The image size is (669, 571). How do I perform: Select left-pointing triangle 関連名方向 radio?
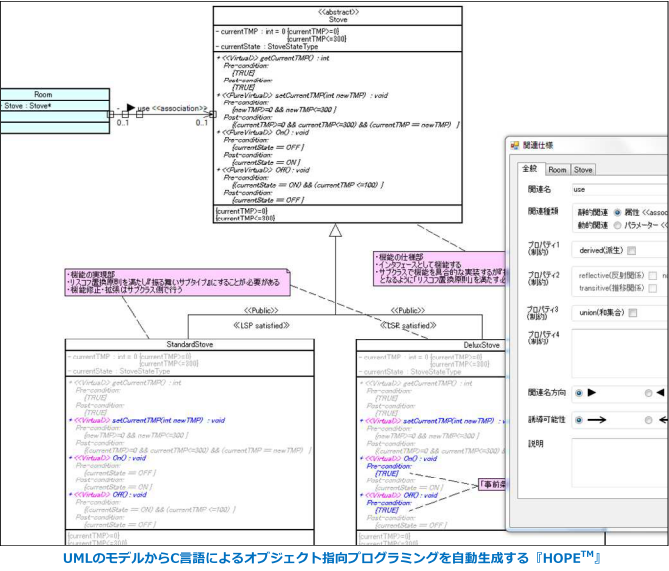(x=649, y=393)
